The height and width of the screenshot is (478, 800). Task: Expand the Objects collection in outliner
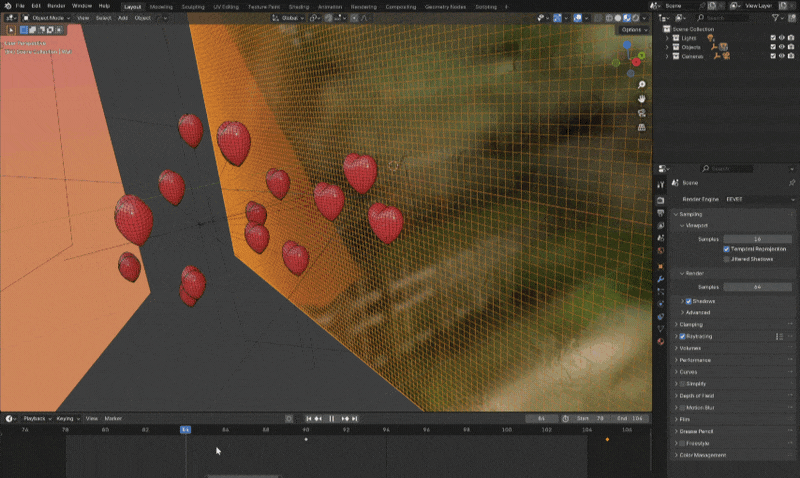[668, 47]
